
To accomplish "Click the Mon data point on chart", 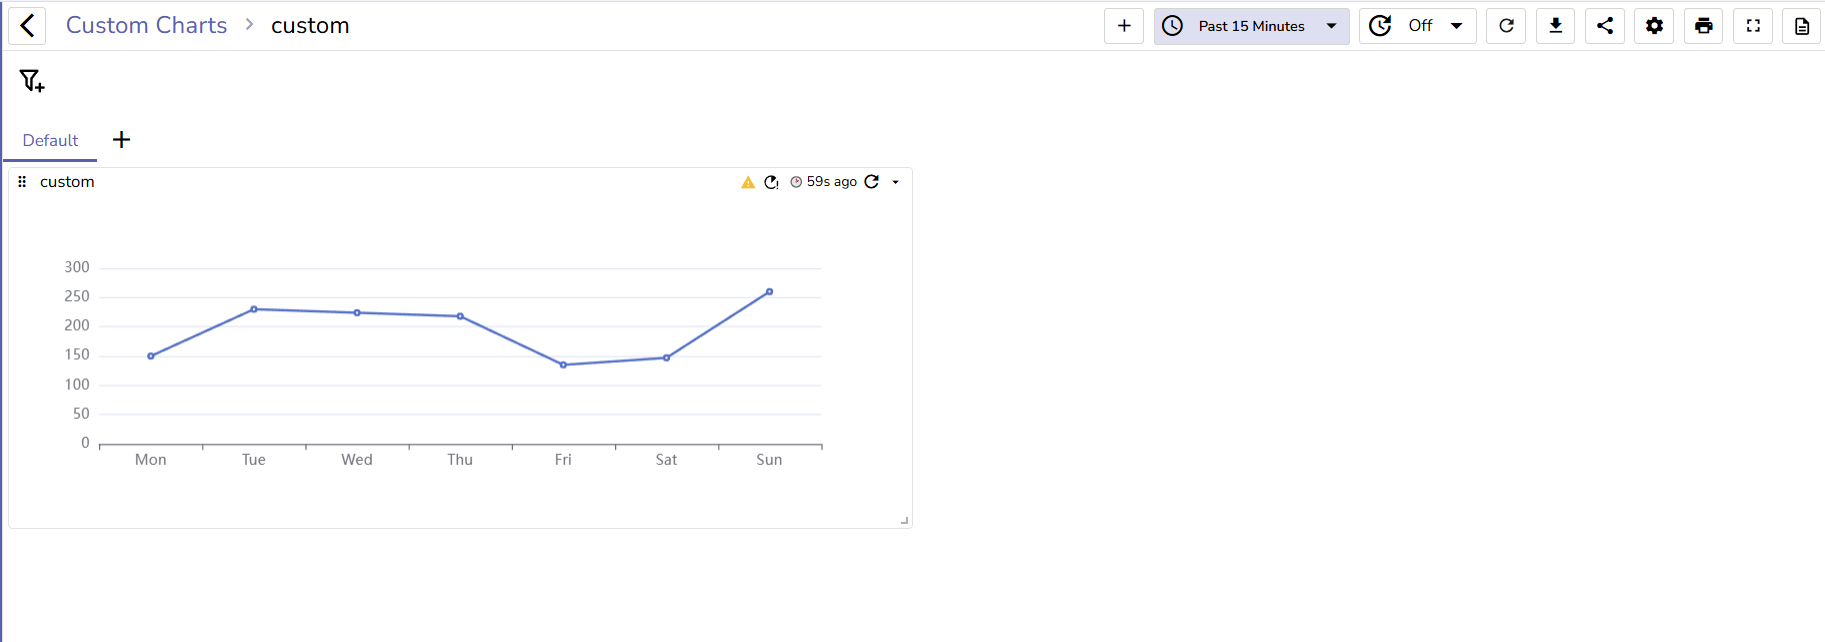I will coord(151,356).
